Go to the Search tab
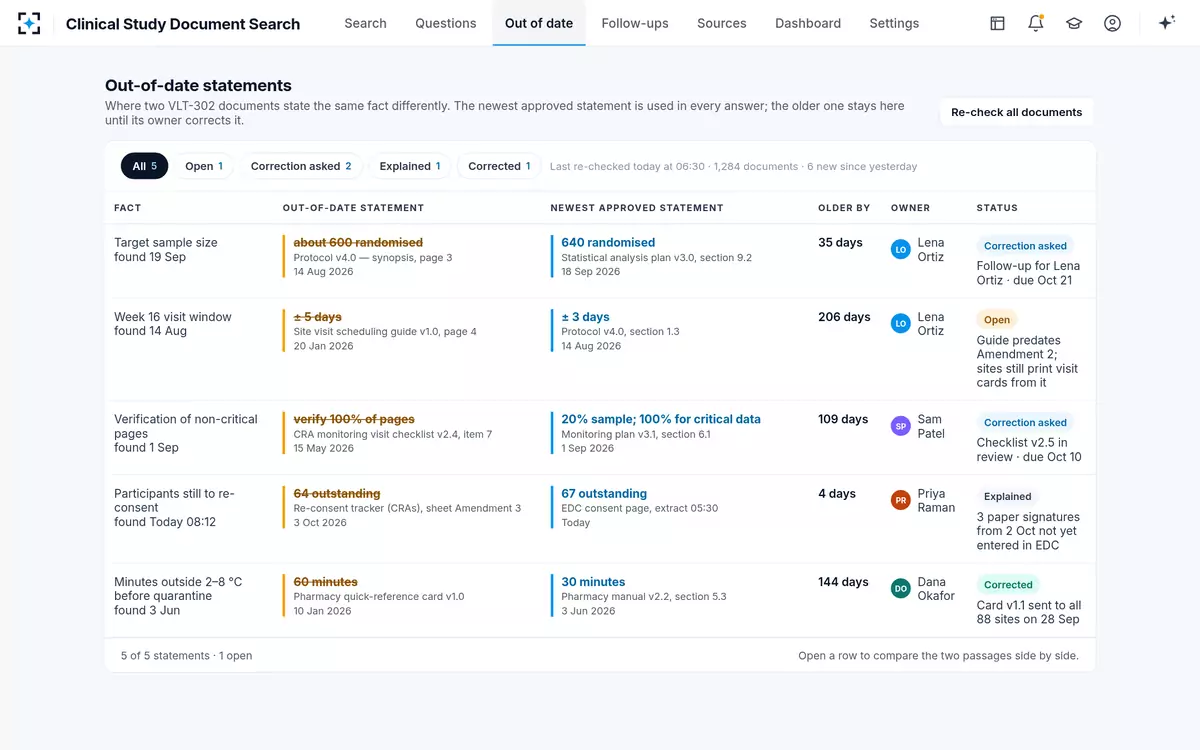This screenshot has width=1200, height=750. point(365,23)
